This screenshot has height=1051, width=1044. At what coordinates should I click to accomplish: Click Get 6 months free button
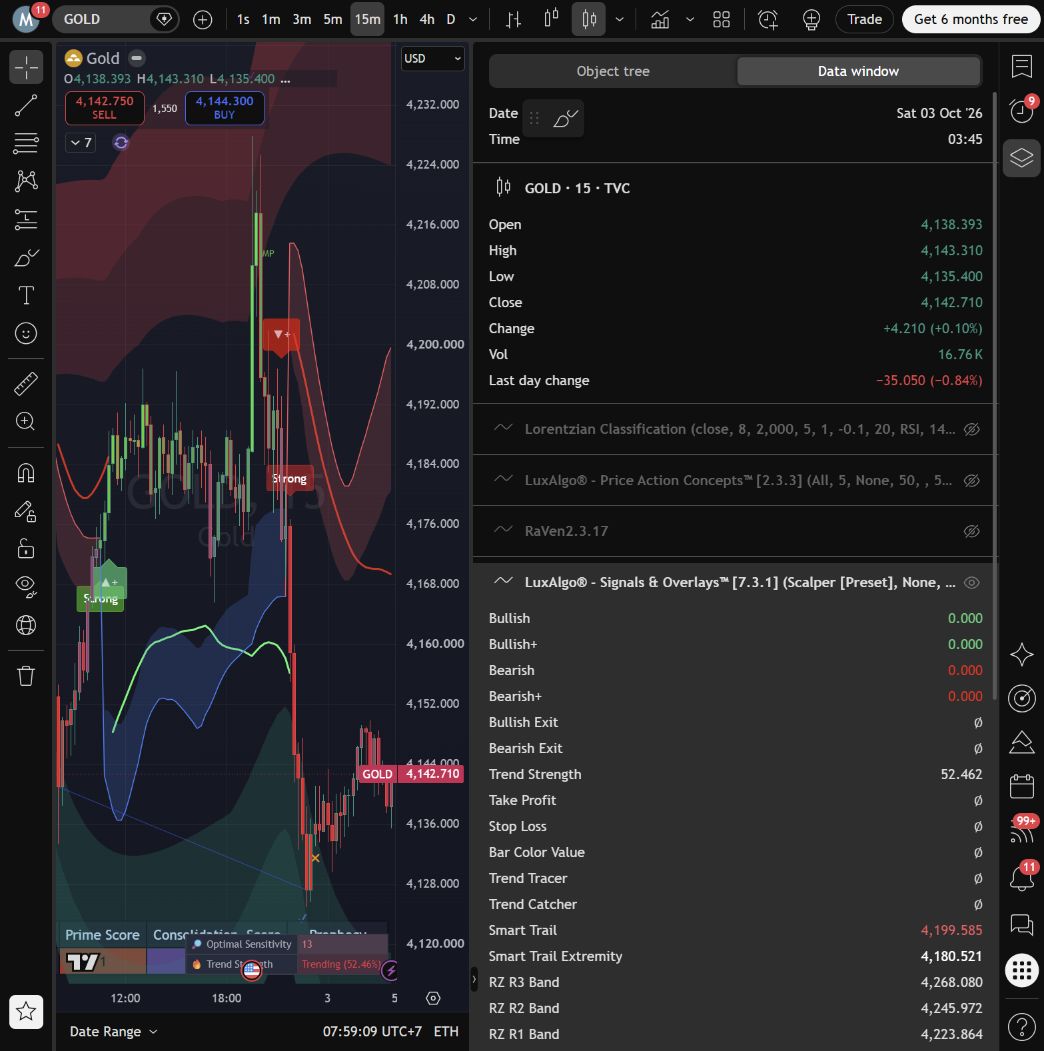[971, 19]
